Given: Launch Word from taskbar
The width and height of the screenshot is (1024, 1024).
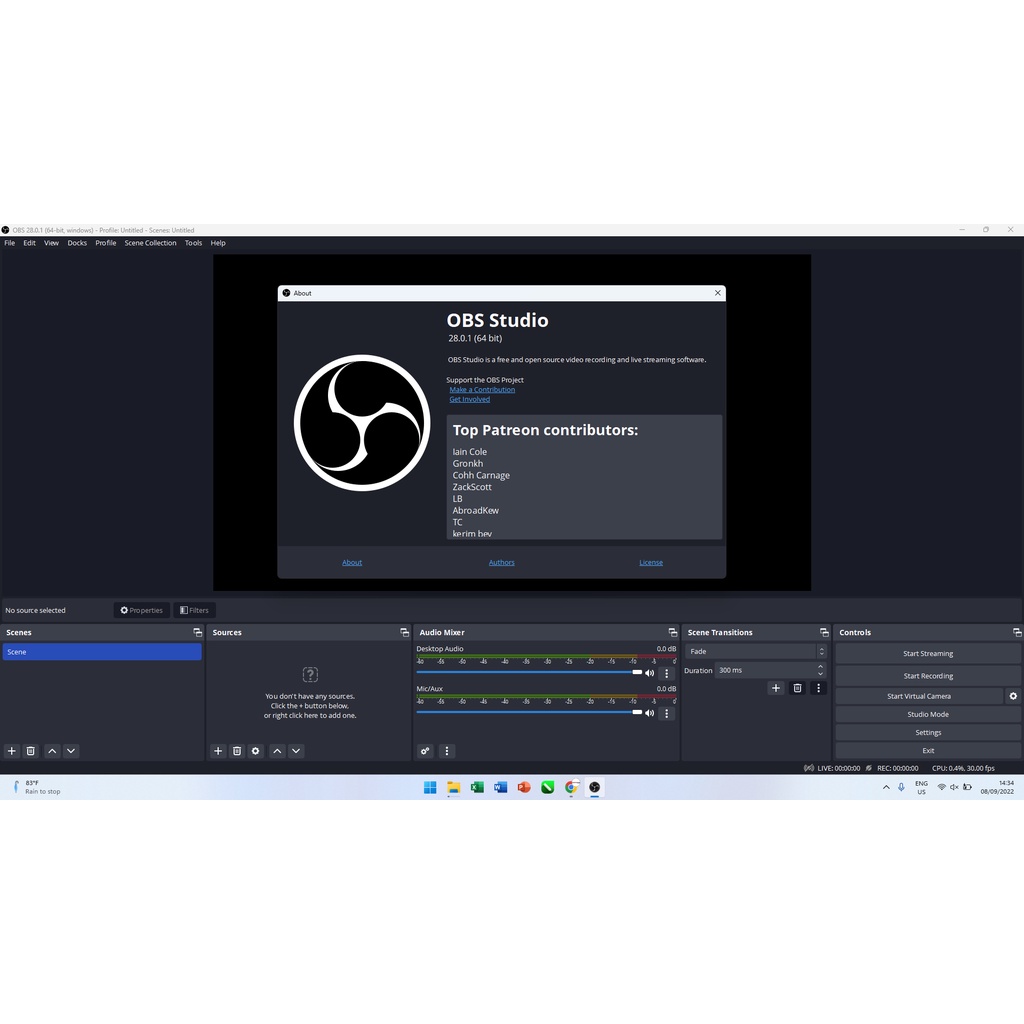Looking at the screenshot, I should [x=501, y=788].
